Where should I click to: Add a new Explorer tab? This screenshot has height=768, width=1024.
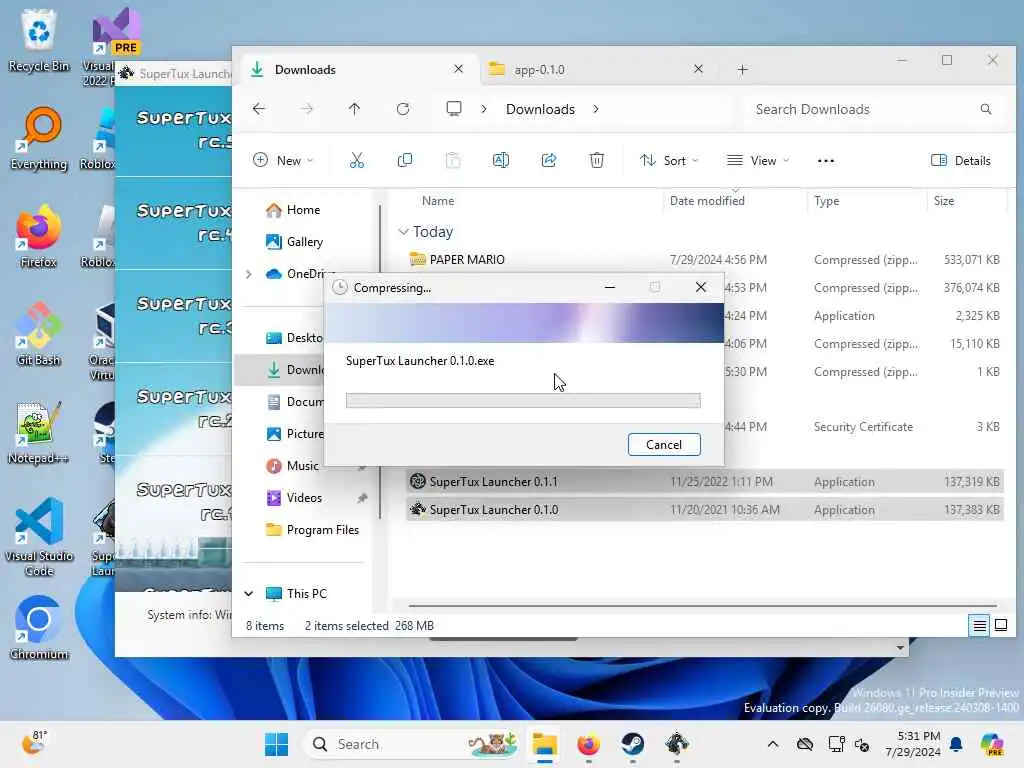click(743, 69)
